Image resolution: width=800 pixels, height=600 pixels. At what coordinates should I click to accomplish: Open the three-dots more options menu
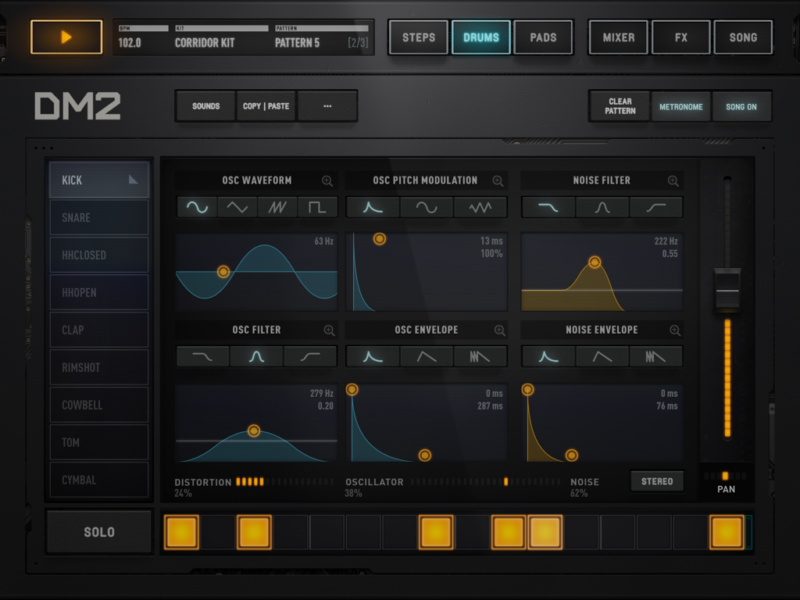[327, 106]
